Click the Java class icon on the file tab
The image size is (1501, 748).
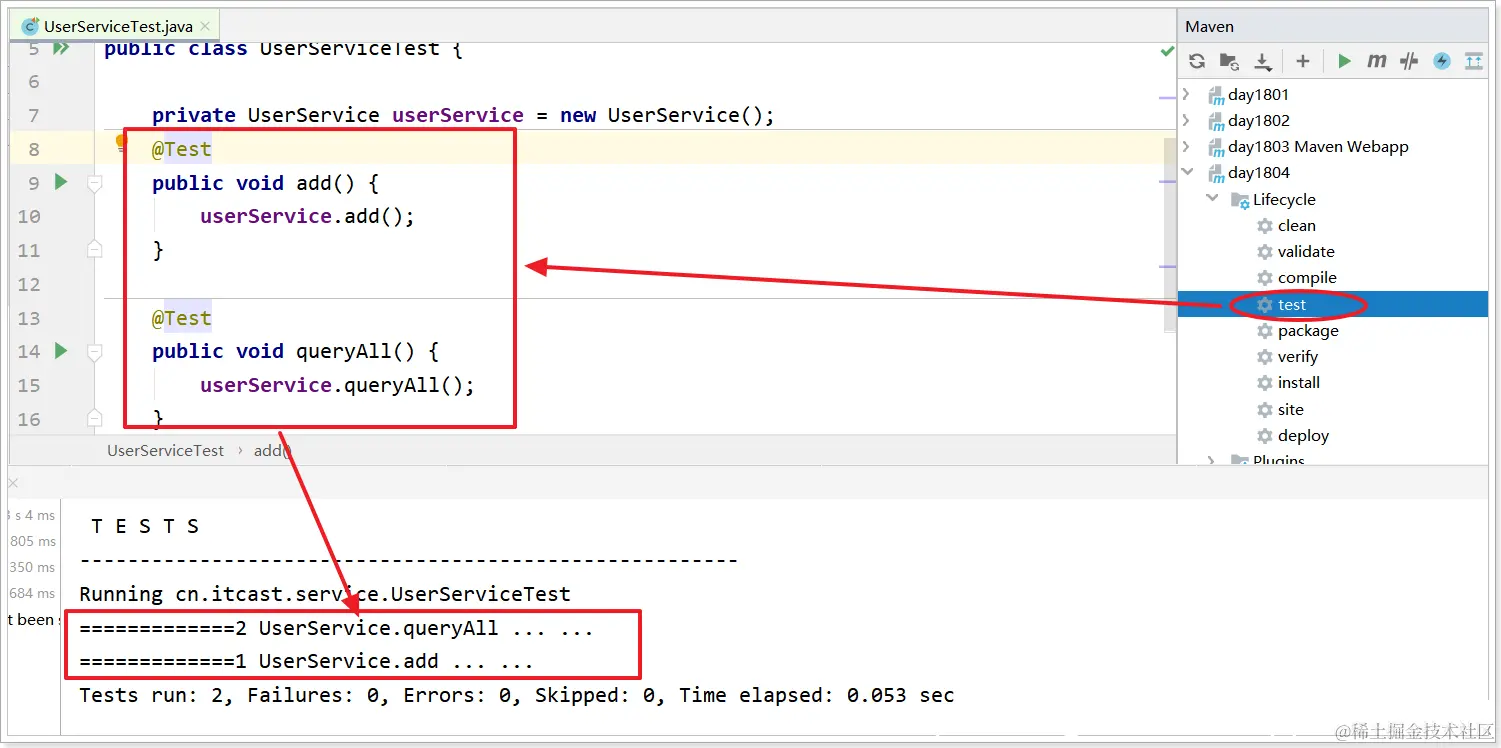pos(30,27)
